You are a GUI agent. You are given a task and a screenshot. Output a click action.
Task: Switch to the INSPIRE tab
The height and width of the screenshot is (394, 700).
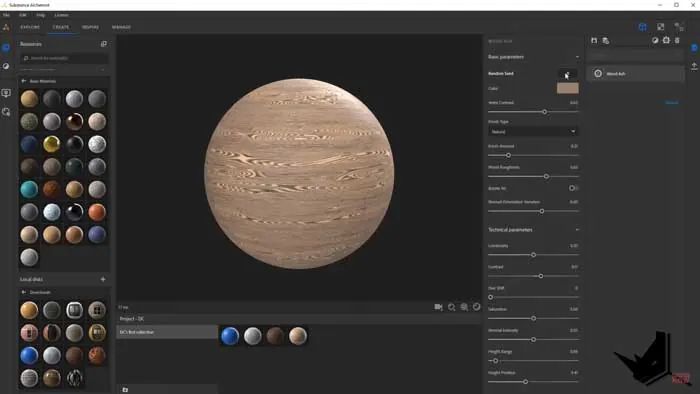coord(90,27)
